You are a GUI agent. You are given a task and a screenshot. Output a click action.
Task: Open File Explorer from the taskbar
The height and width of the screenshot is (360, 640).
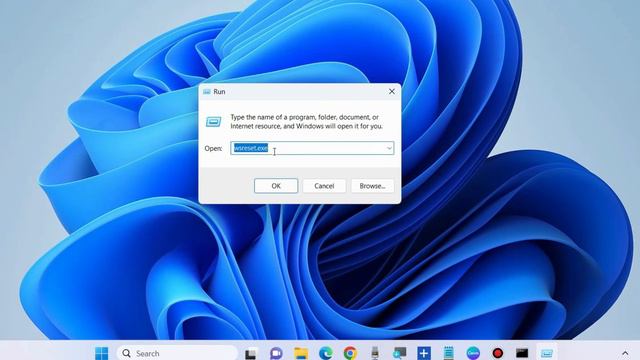(301, 353)
